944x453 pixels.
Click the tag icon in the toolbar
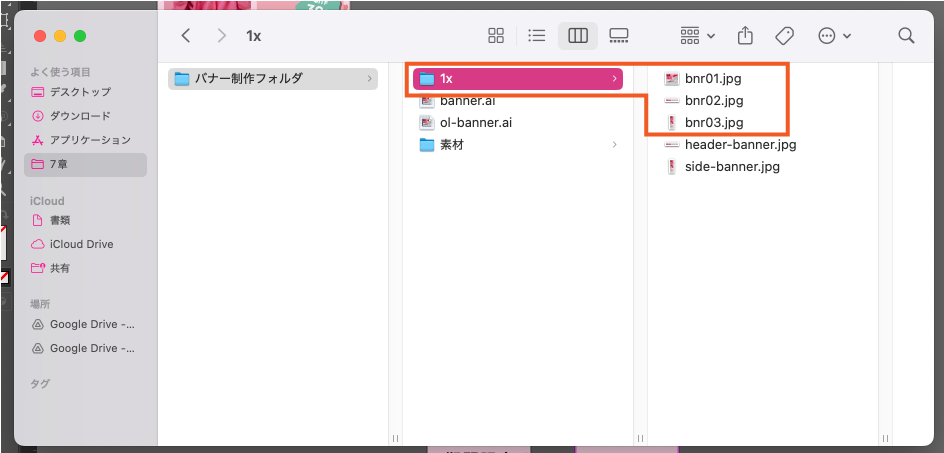pyautogui.click(x=784, y=36)
